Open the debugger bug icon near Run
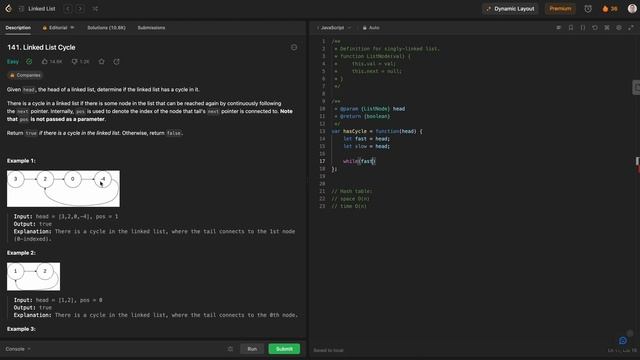640x360 pixels. [230, 349]
